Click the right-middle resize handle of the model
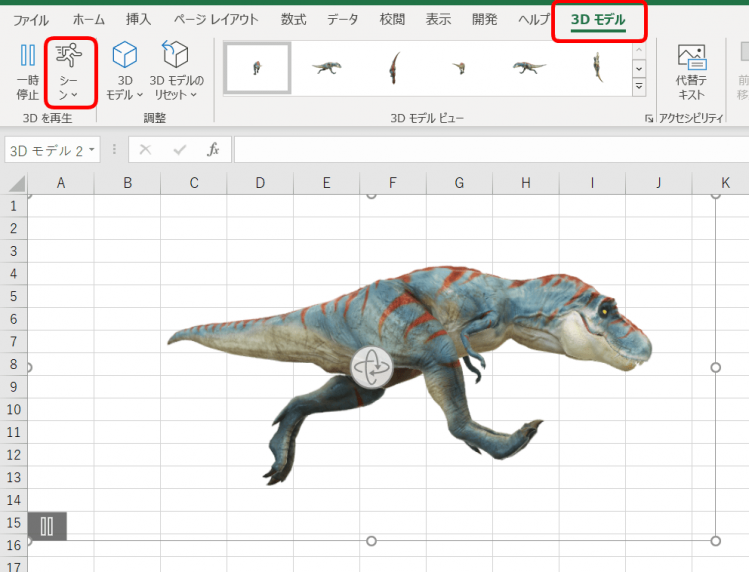The image size is (749, 572). [715, 367]
